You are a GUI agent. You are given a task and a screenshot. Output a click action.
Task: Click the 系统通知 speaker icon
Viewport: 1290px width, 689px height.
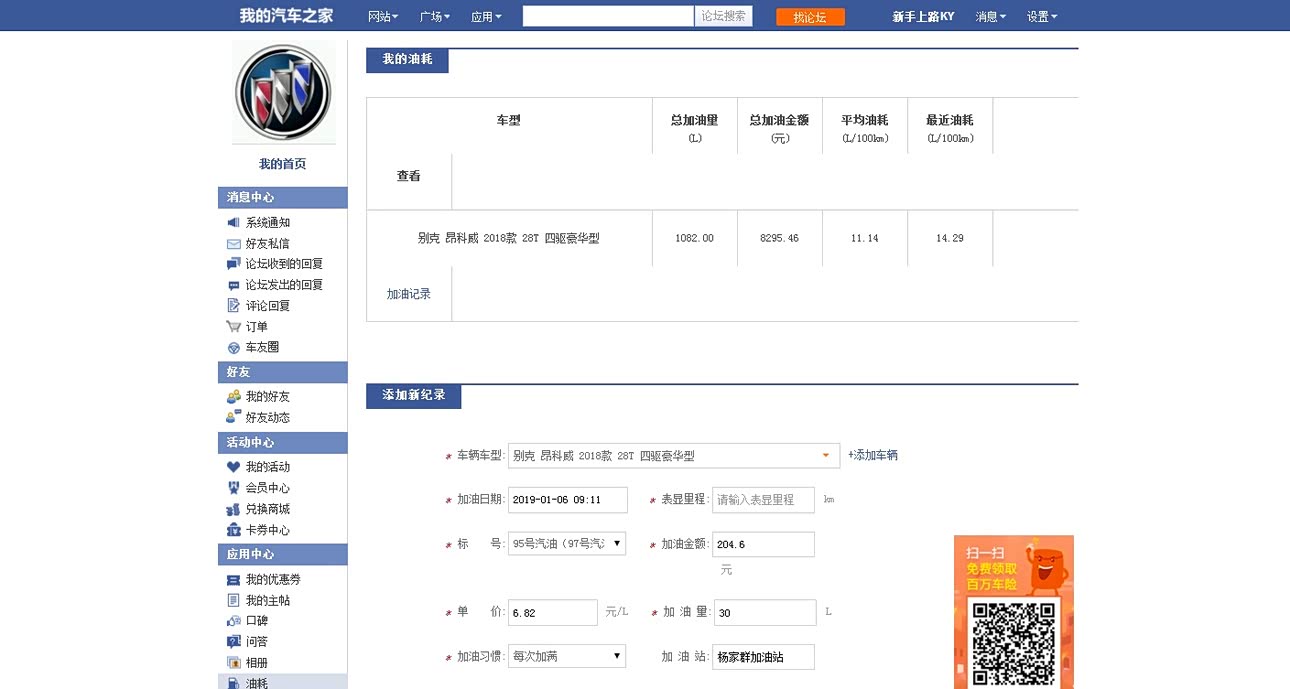(x=233, y=223)
